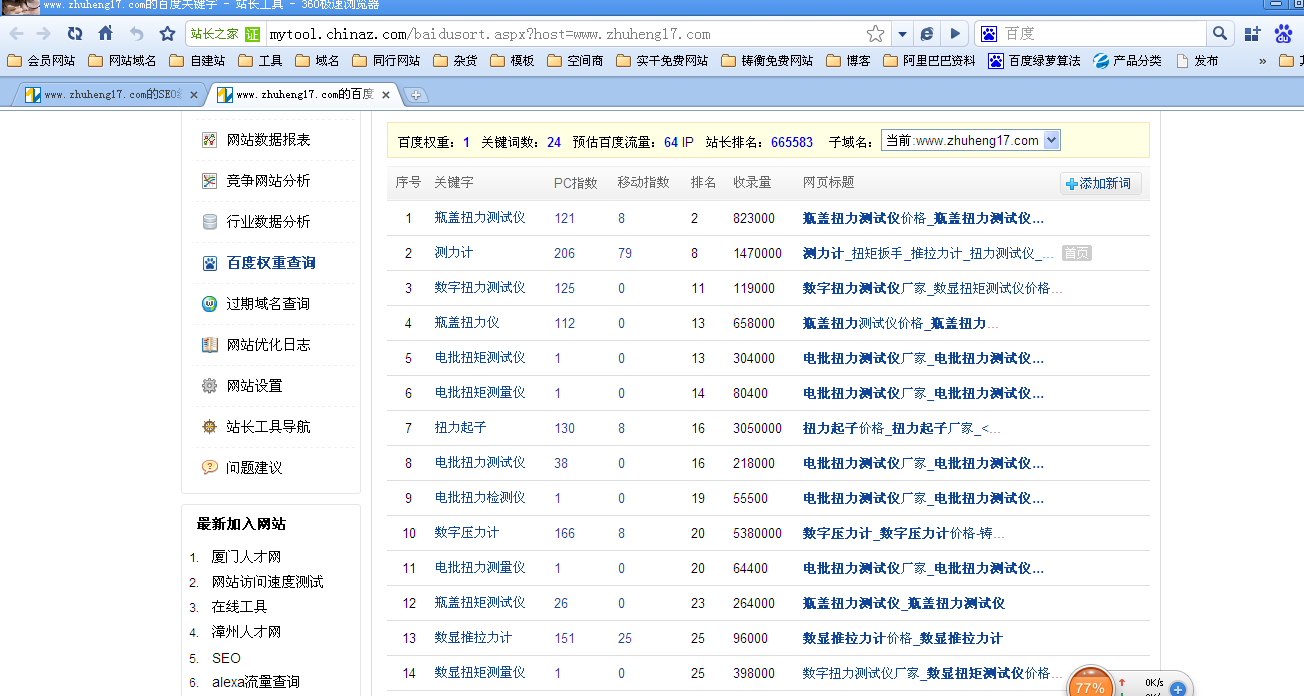
Task: Open the 测力计 keyword link
Action: (x=453, y=253)
